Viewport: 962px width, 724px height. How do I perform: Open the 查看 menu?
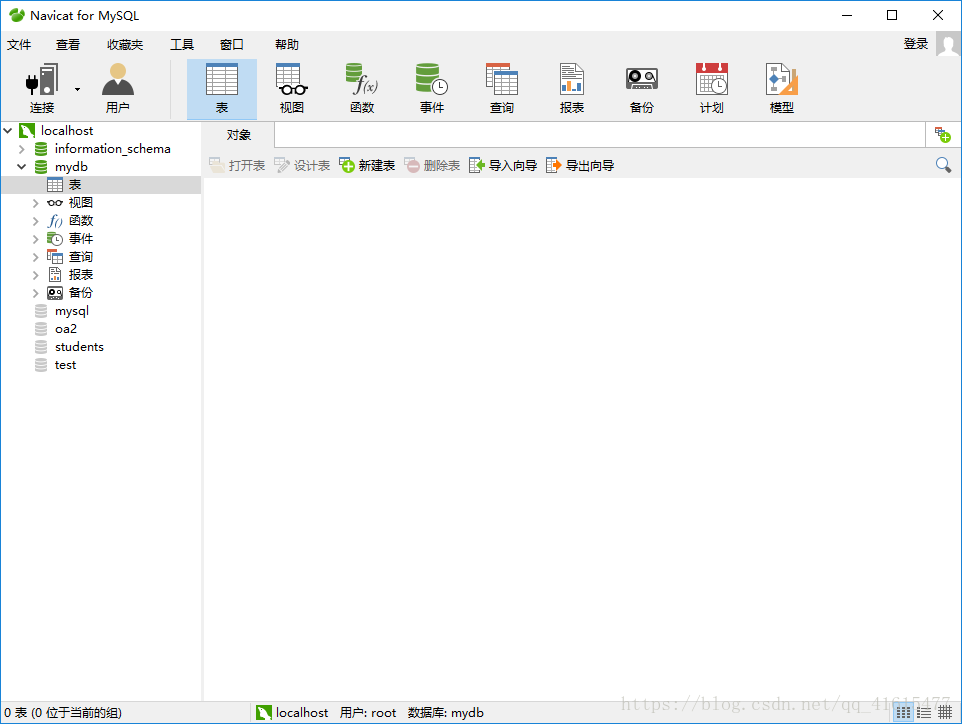[x=67, y=45]
